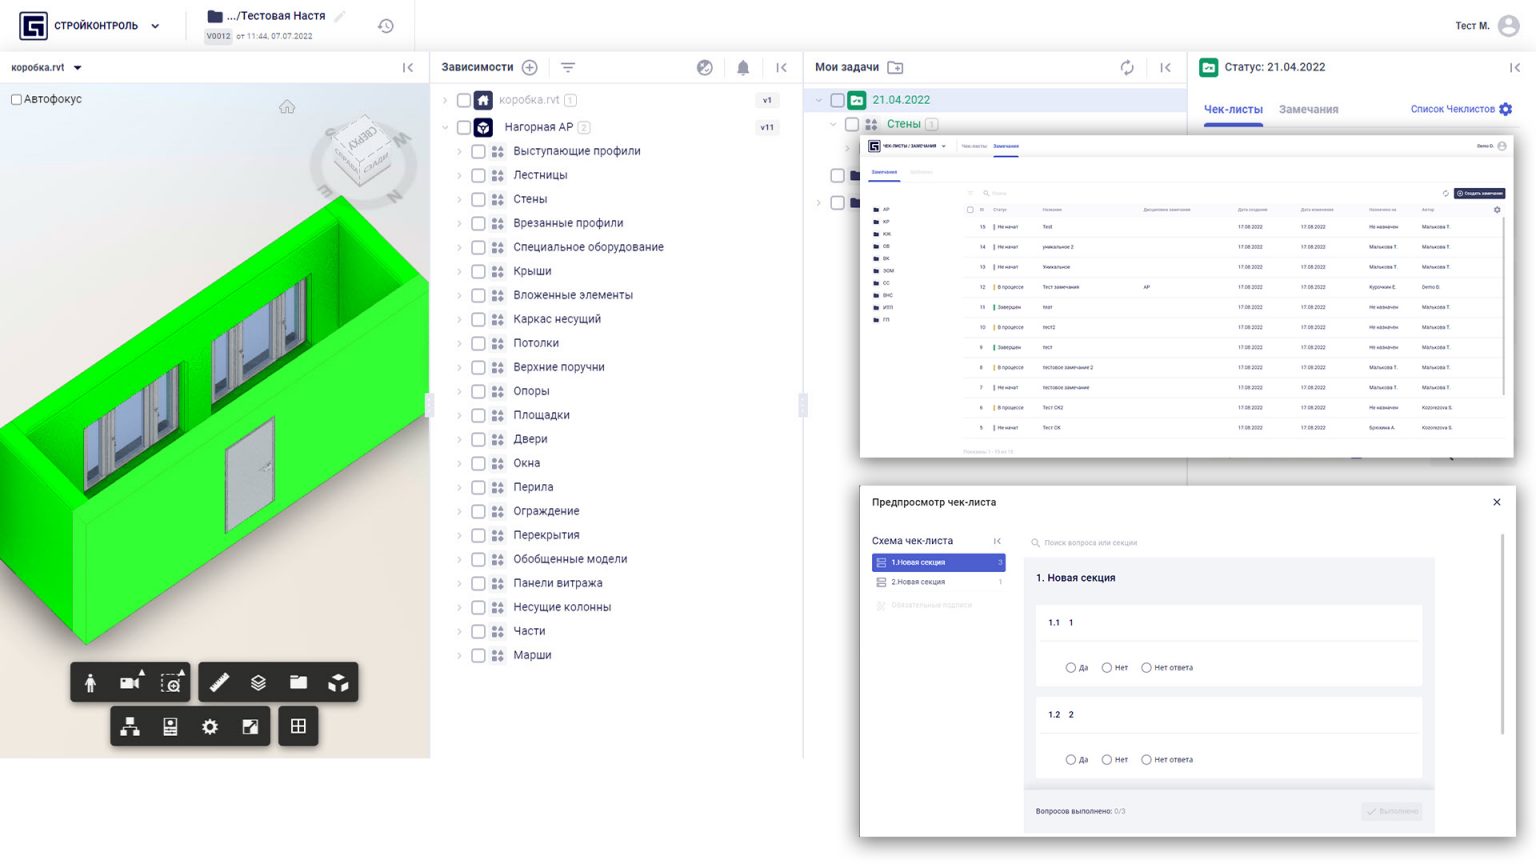The height and width of the screenshot is (864, 1536).
Task: Activate the camera view tool
Action: (x=129, y=682)
